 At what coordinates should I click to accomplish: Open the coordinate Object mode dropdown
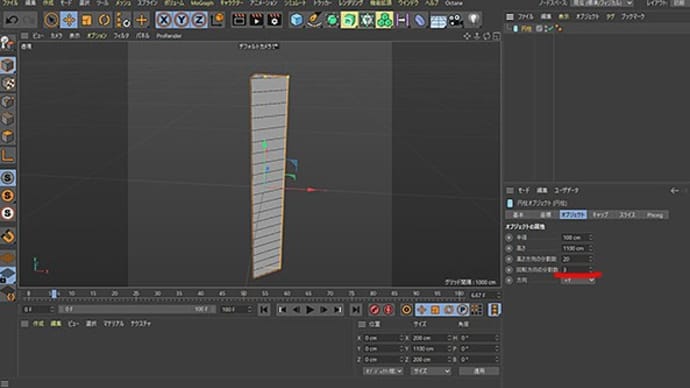383,371
